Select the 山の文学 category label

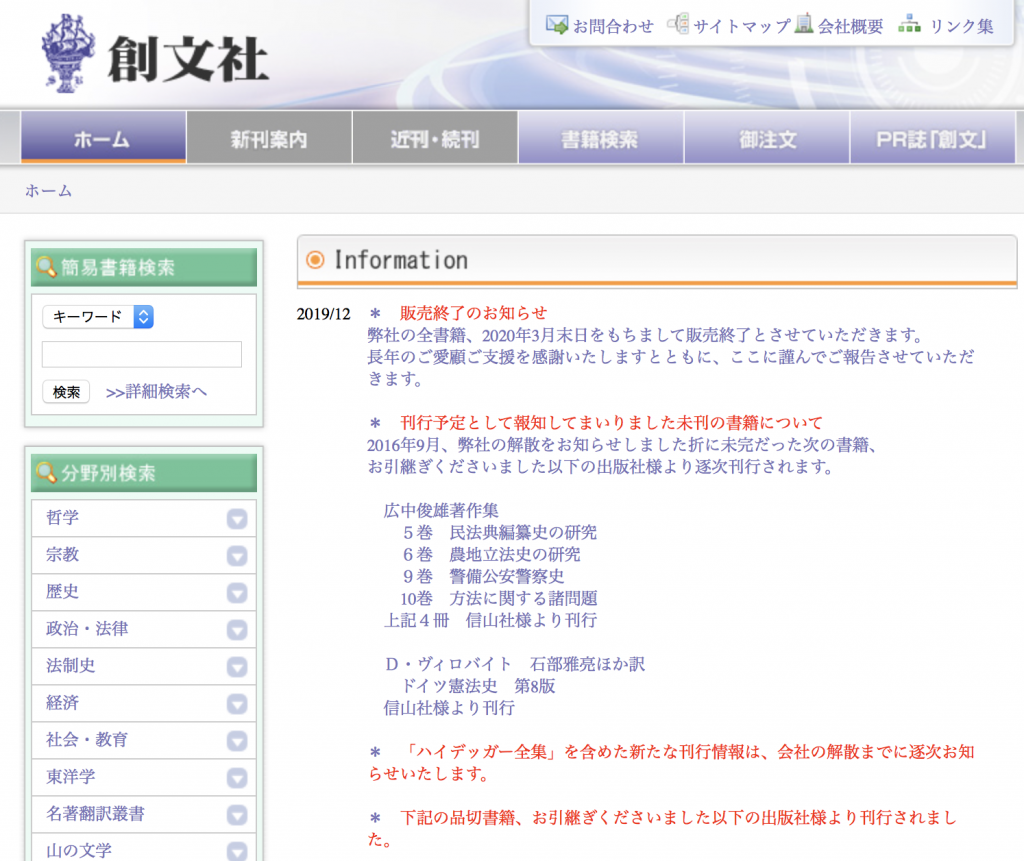79,850
